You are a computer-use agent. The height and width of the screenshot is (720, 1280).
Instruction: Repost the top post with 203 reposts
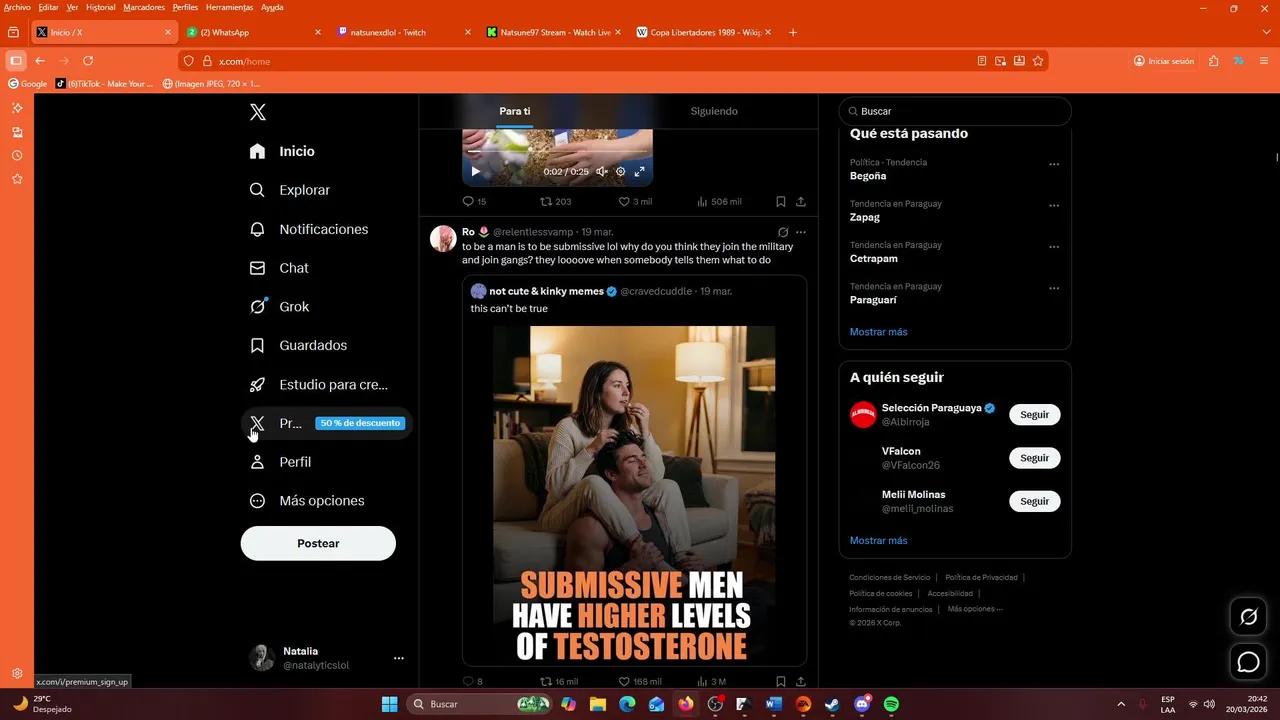(556, 202)
